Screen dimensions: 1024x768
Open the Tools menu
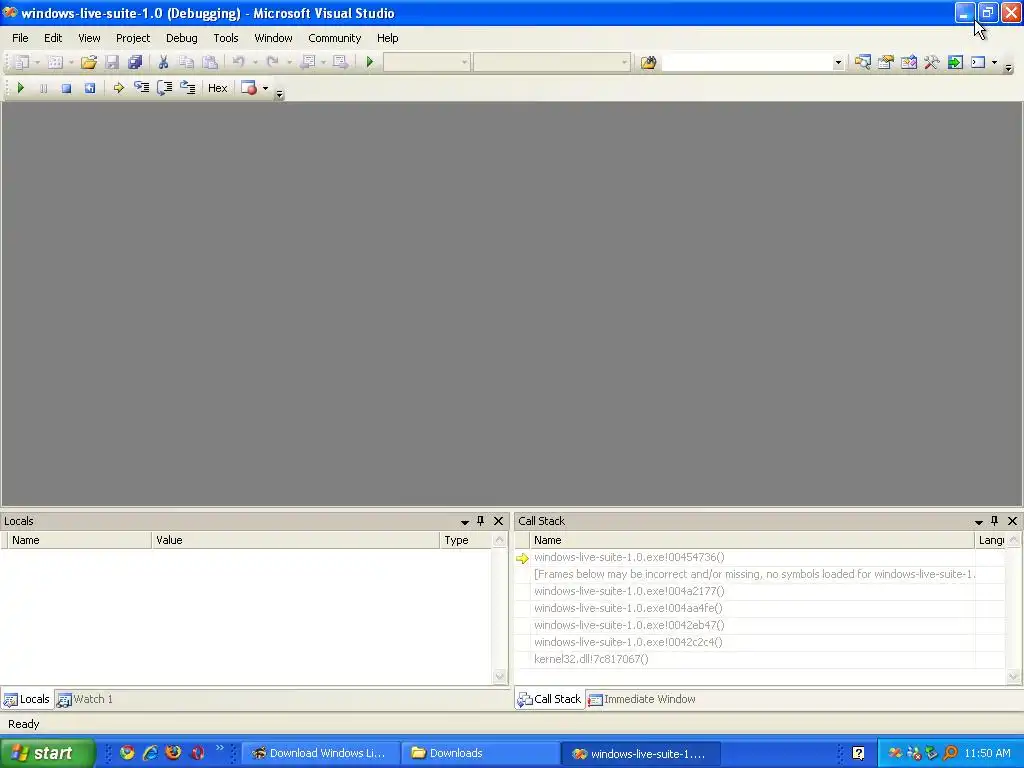coord(226,38)
